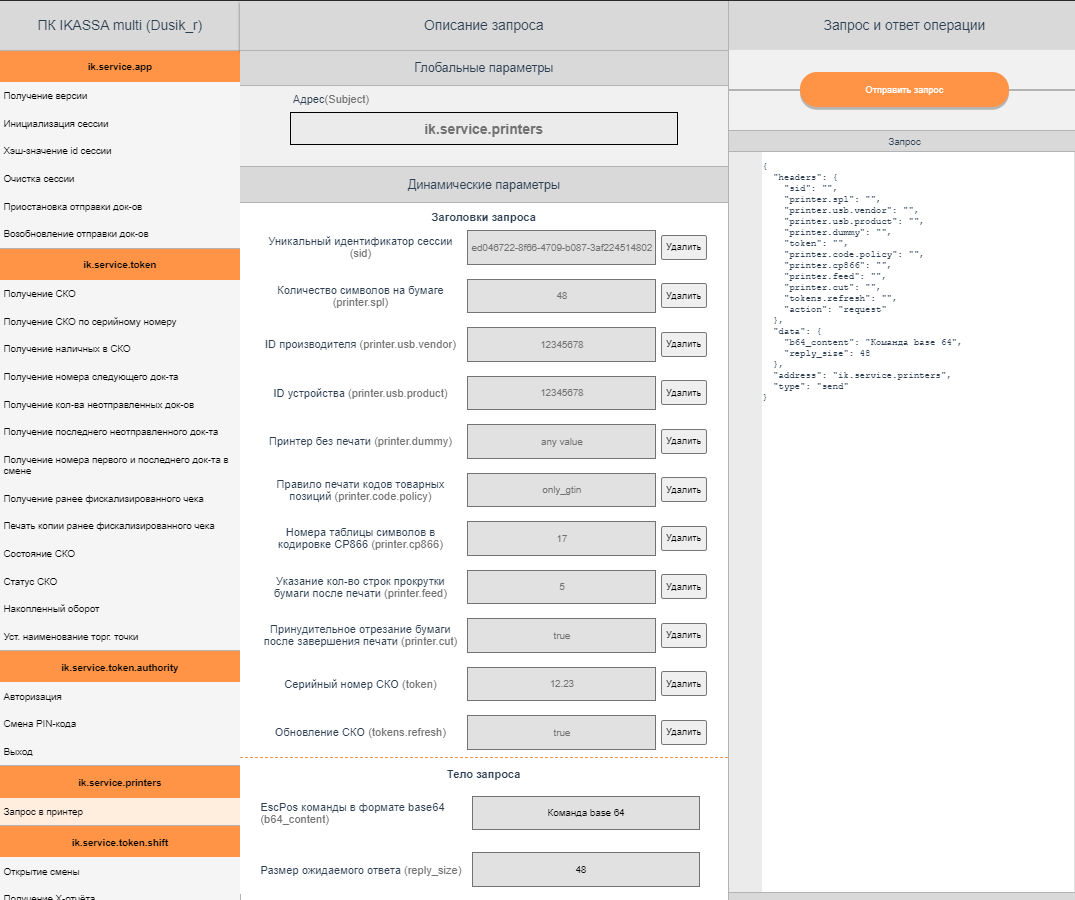Click the printer.code.policy field with only_gtin

(x=561, y=490)
